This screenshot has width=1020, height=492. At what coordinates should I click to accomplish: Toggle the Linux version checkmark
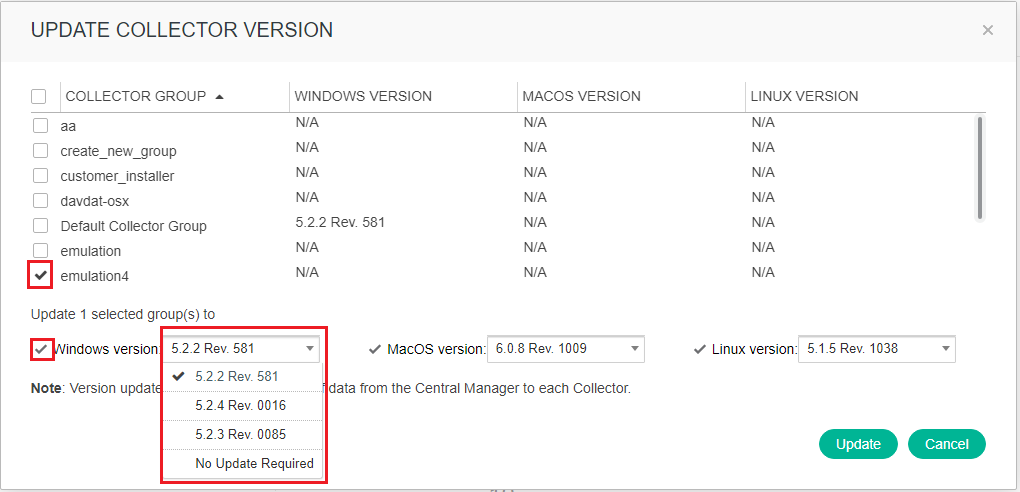(700, 349)
